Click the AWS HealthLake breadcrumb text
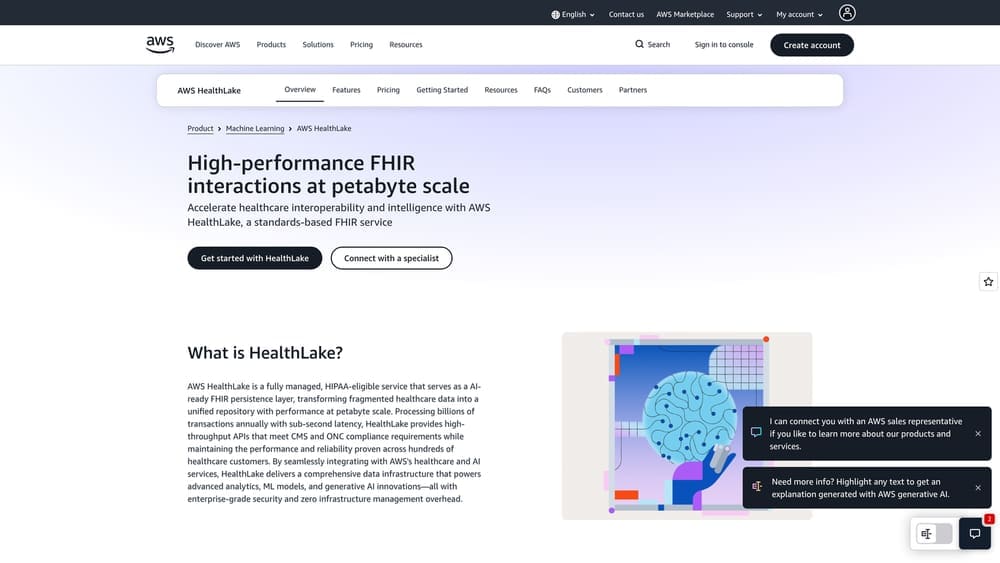This screenshot has width=1000, height=563. pyautogui.click(x=324, y=129)
